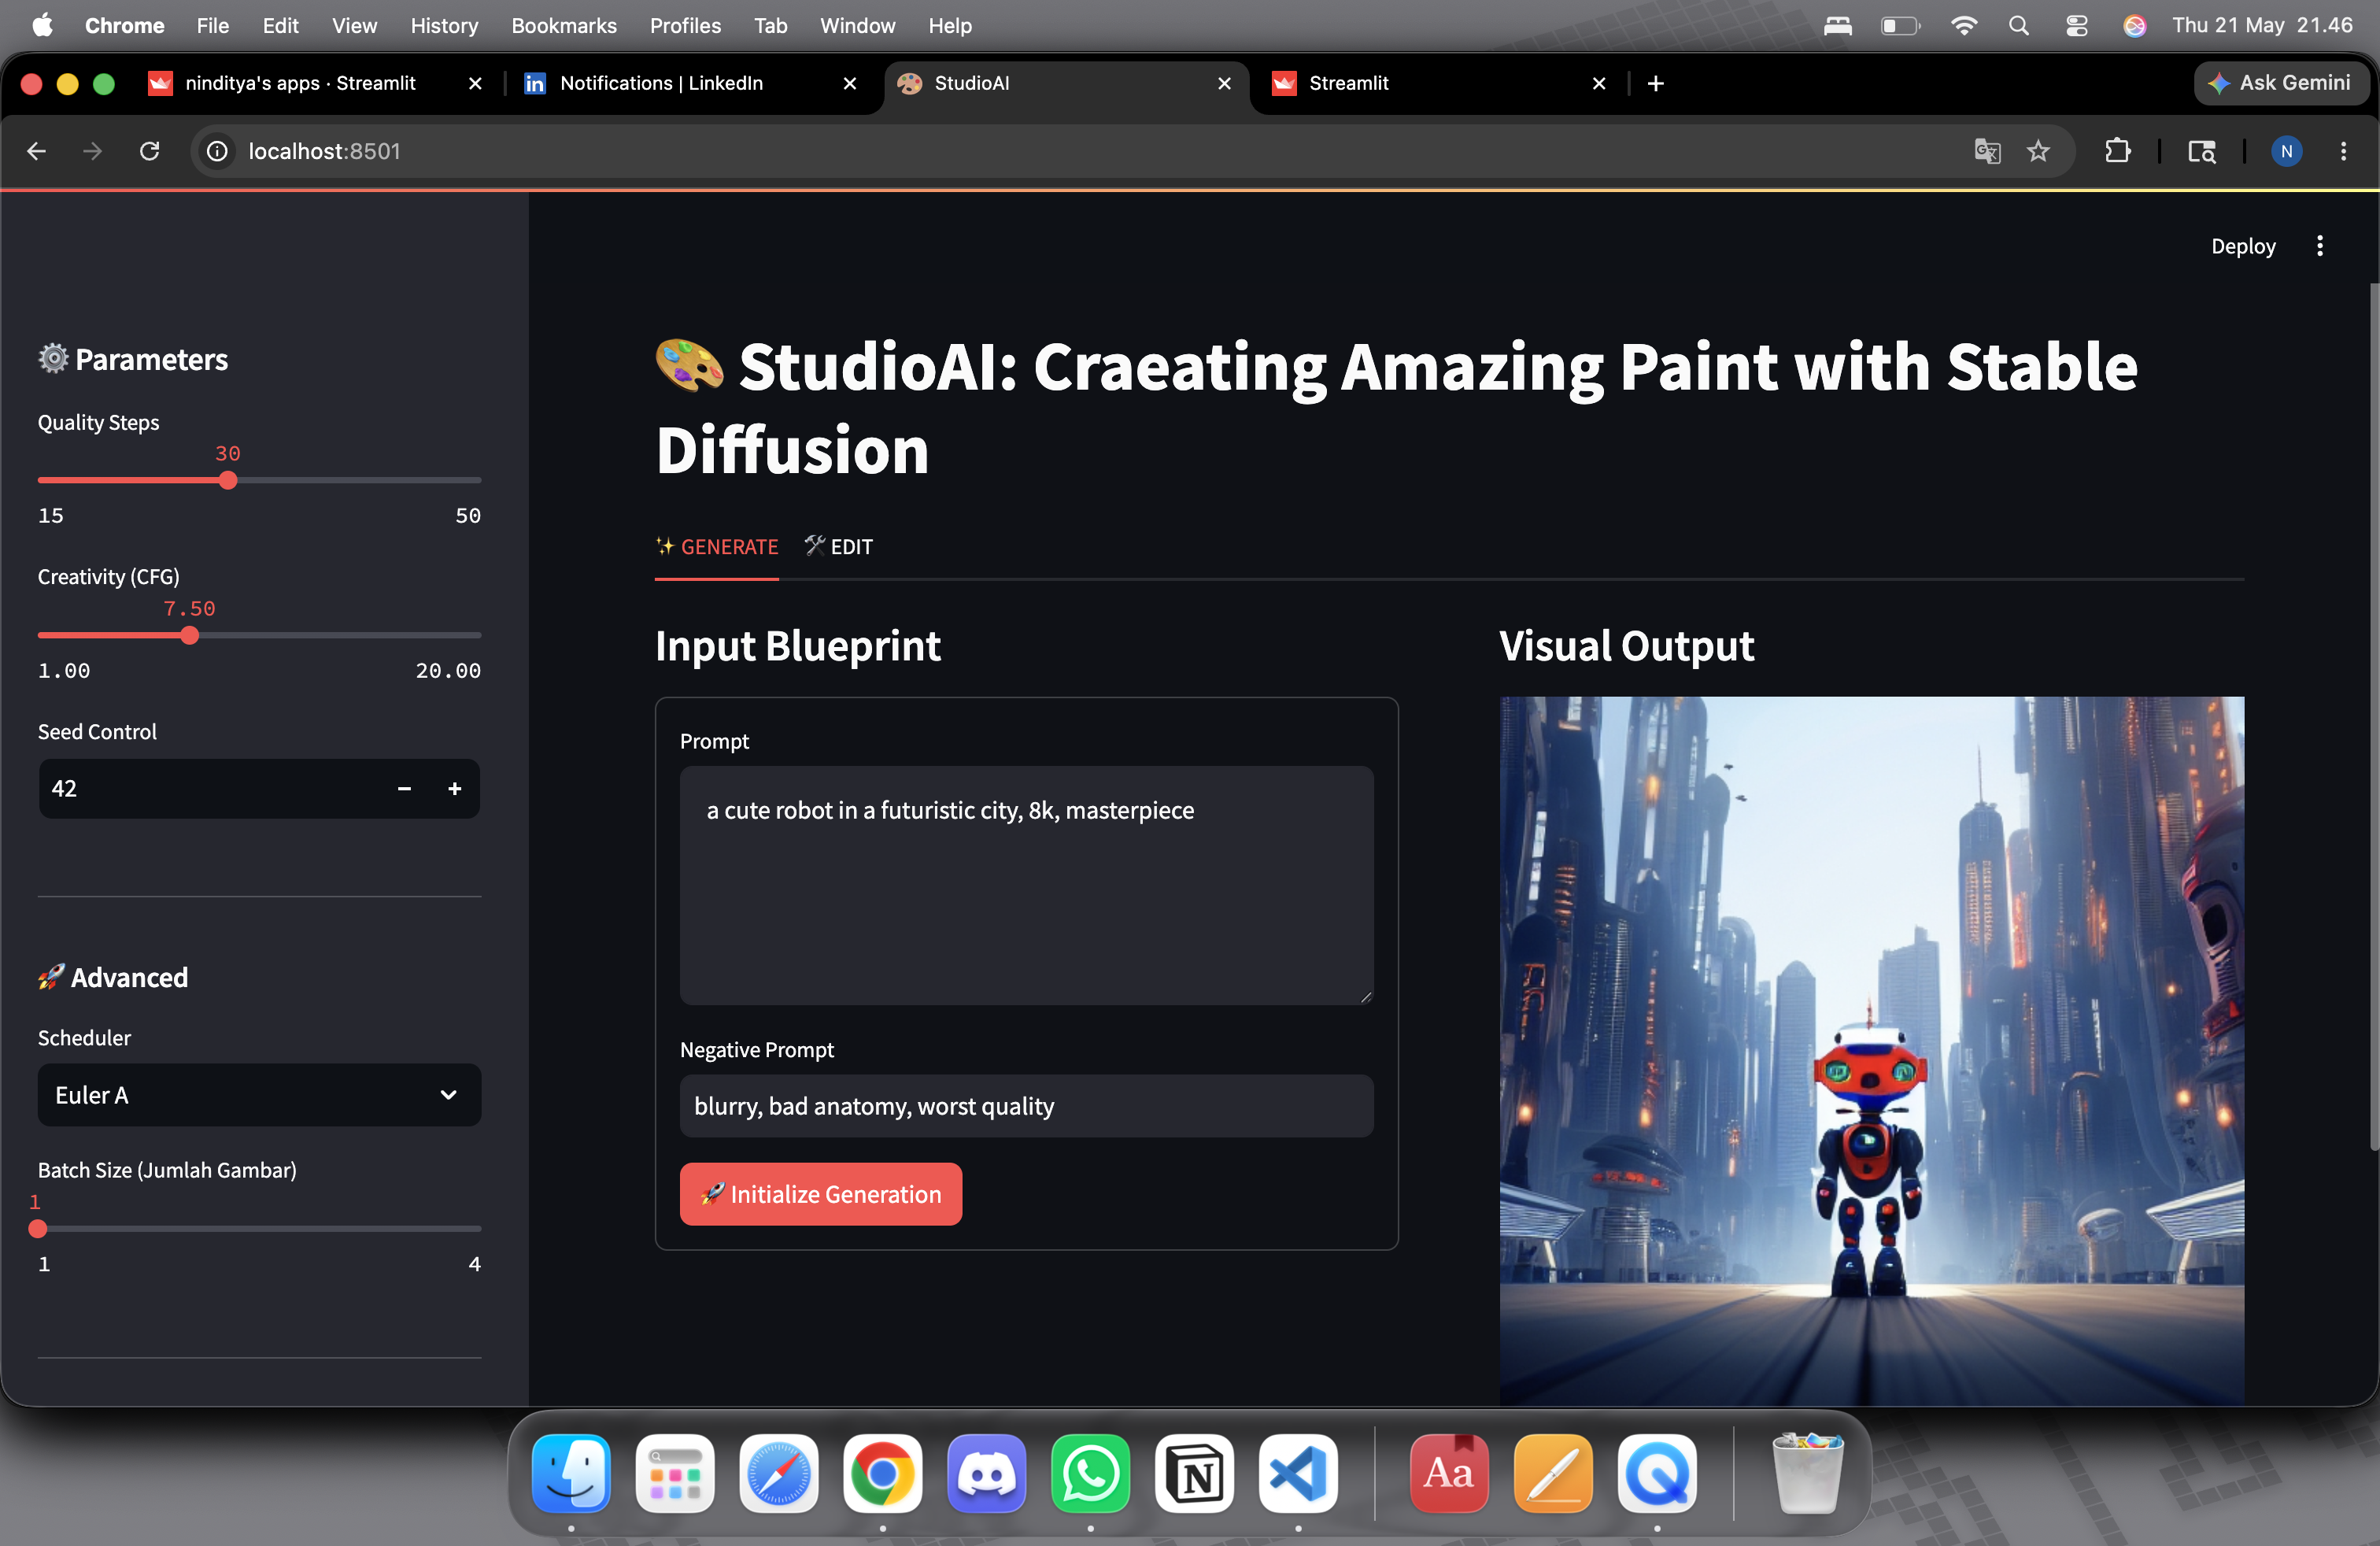This screenshot has width=2380, height=1546.
Task: Open the tab search side panel icon
Action: (2201, 151)
